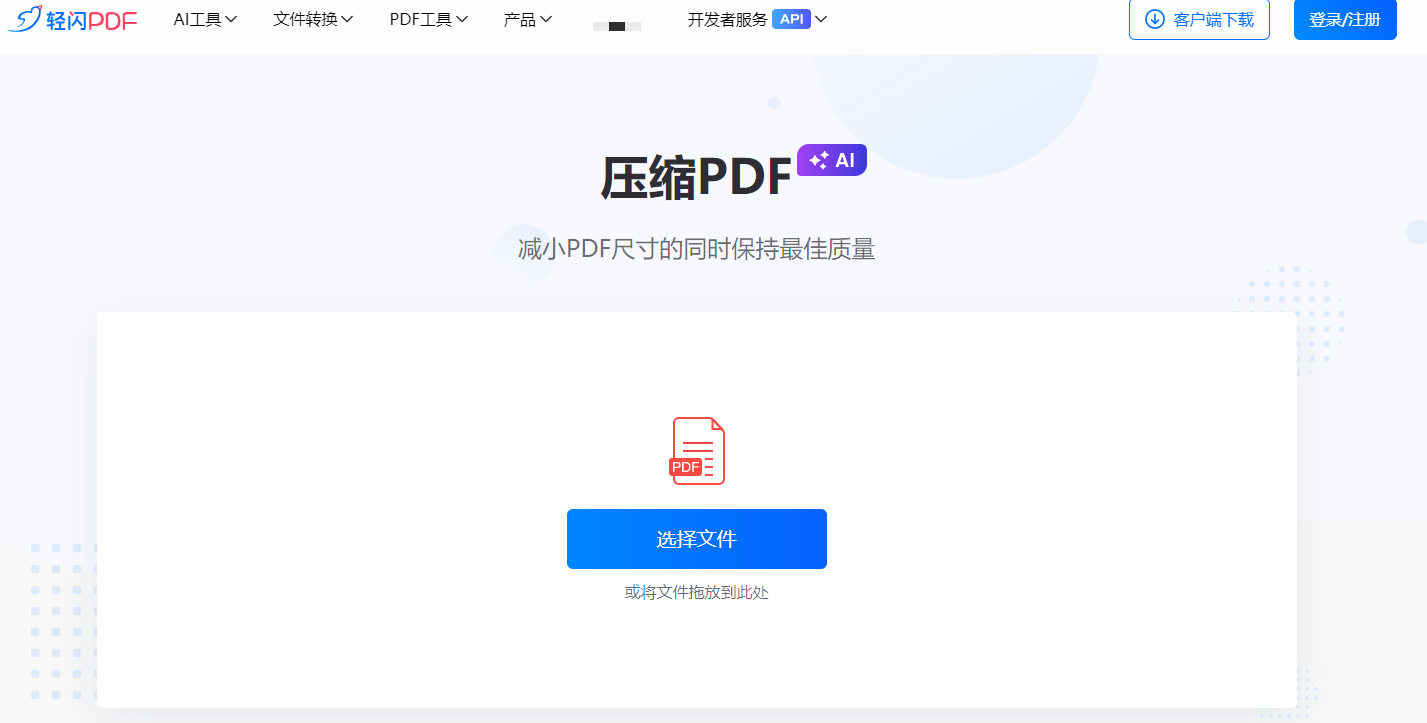Click the 或将文件拖放到此处 hint text
Image resolution: width=1427 pixels, height=723 pixels.
[x=696, y=592]
